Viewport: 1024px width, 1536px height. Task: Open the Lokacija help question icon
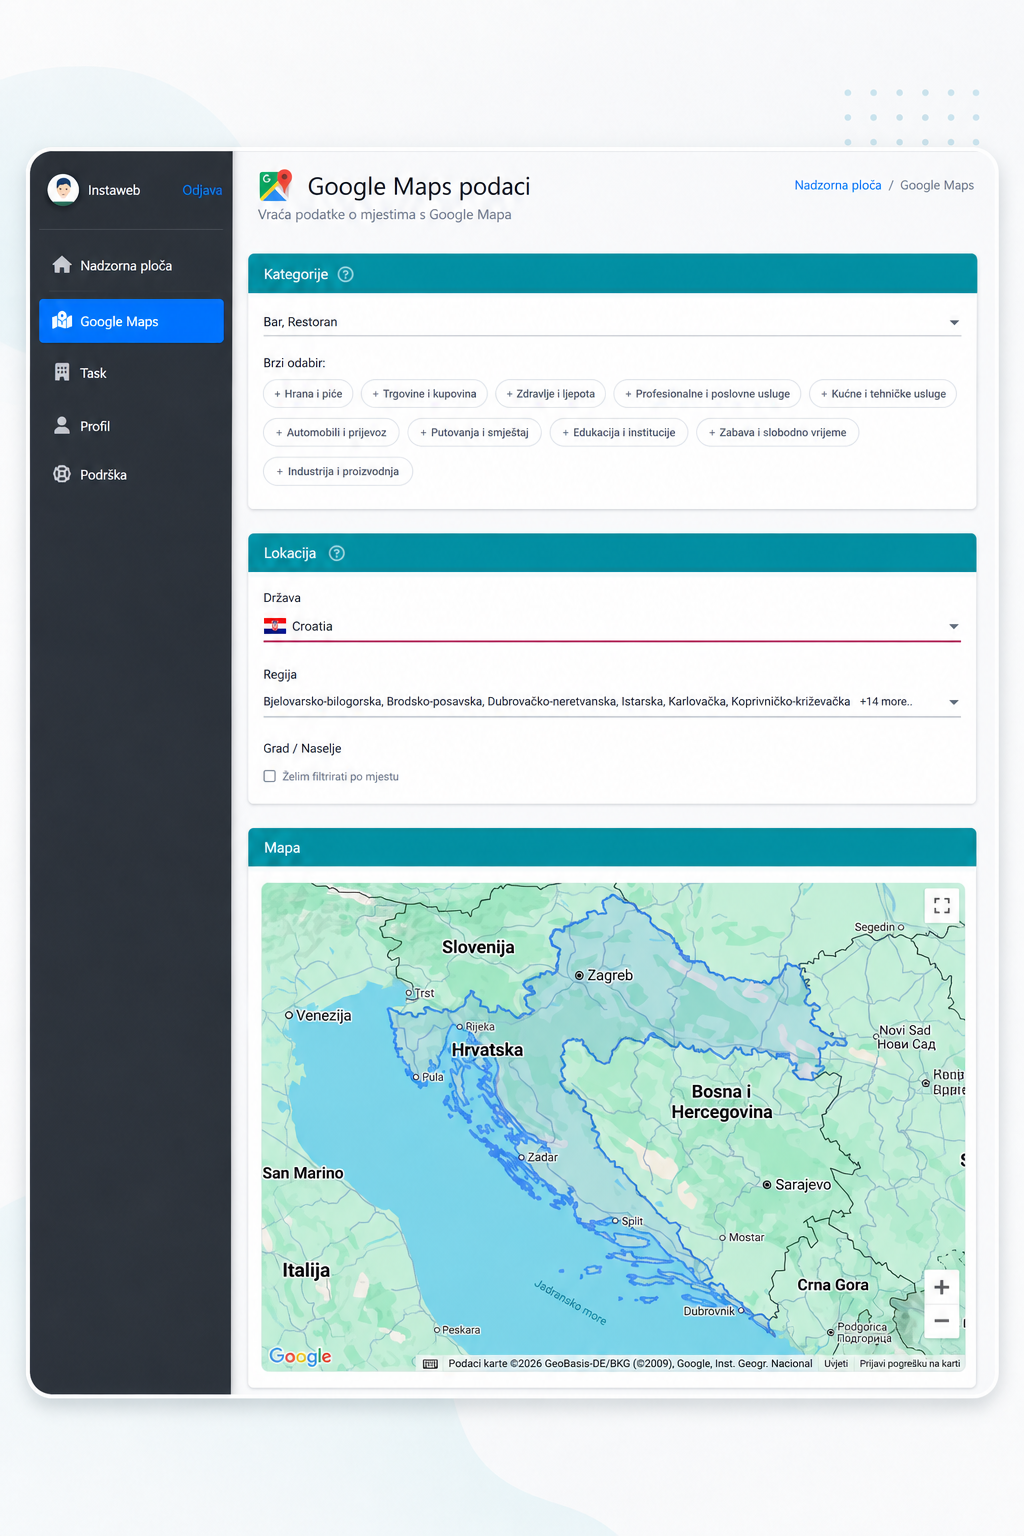pos(337,553)
